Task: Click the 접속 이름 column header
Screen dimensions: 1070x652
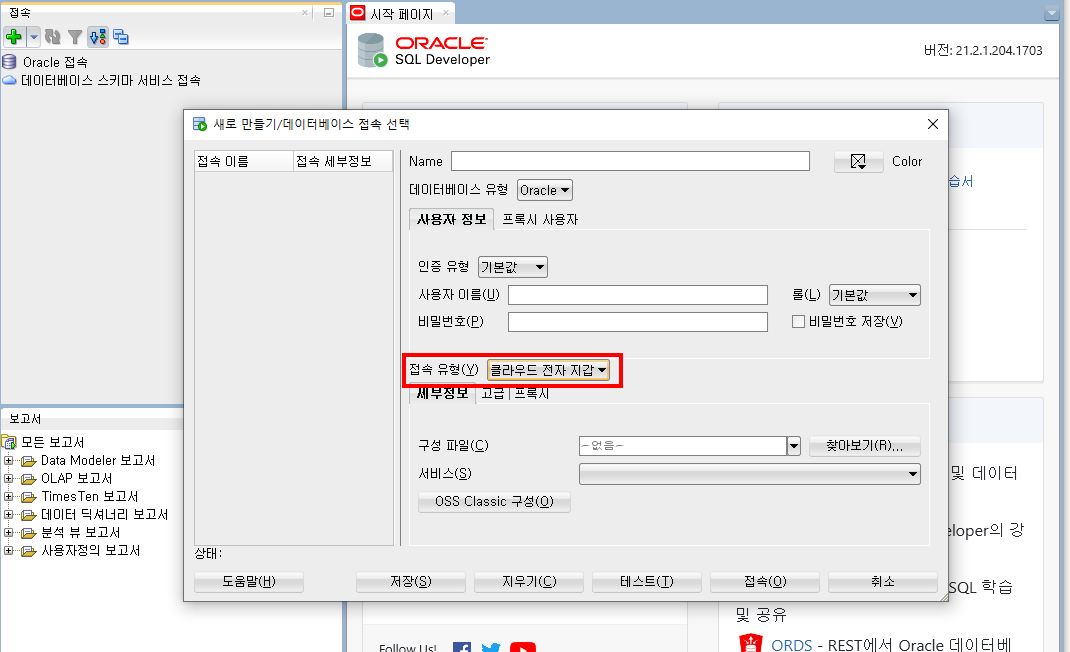Action: [x=244, y=161]
